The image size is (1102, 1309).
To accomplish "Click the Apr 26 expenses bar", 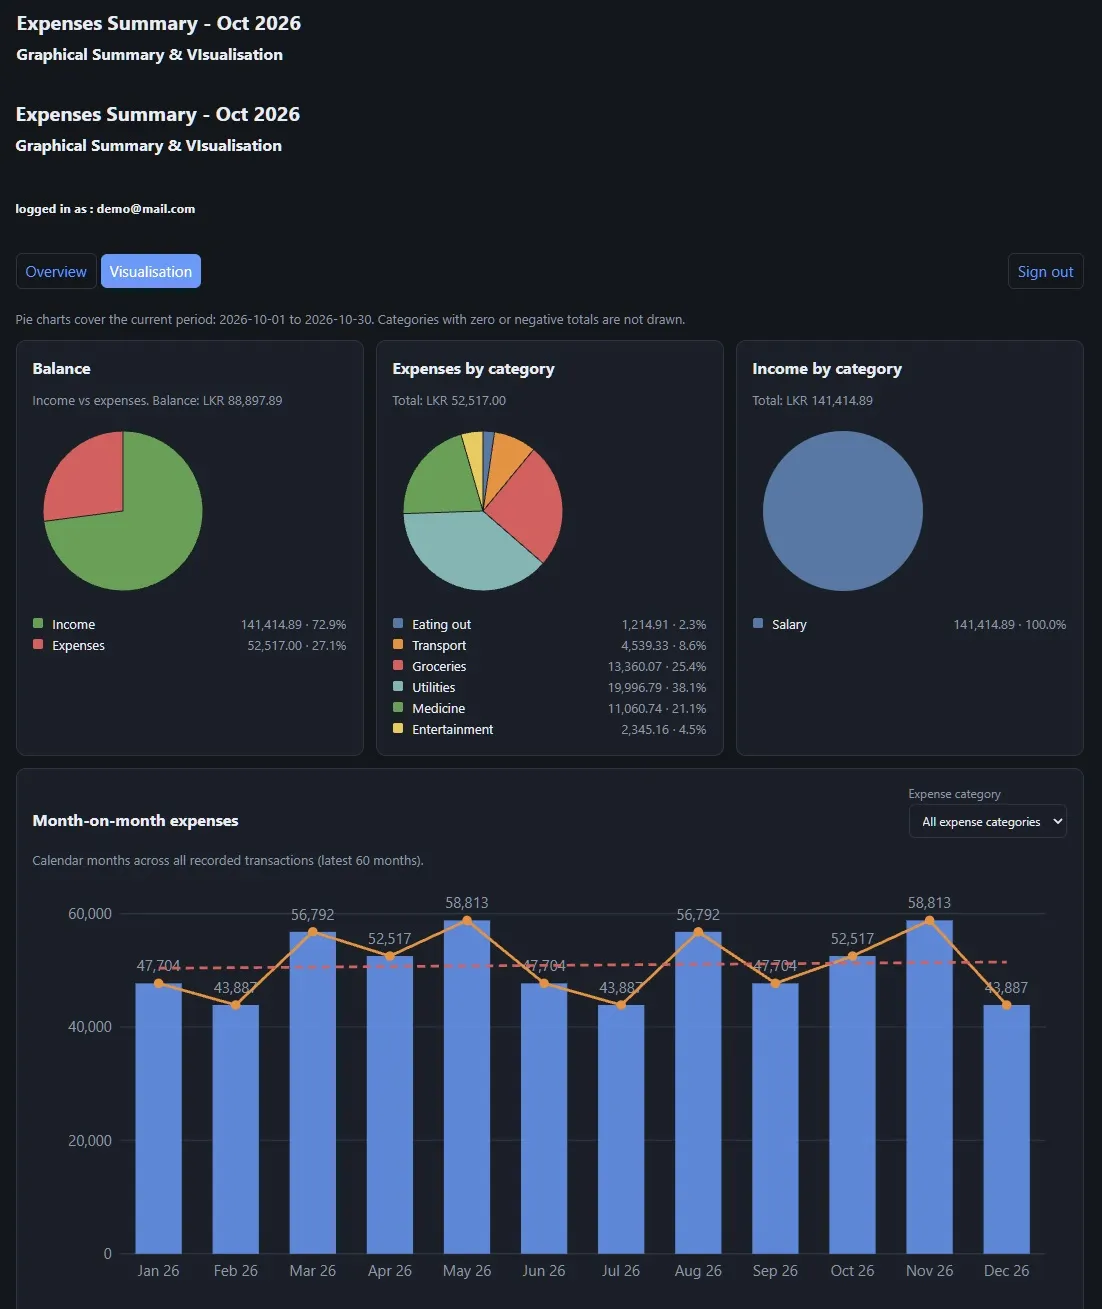I will tap(389, 1104).
